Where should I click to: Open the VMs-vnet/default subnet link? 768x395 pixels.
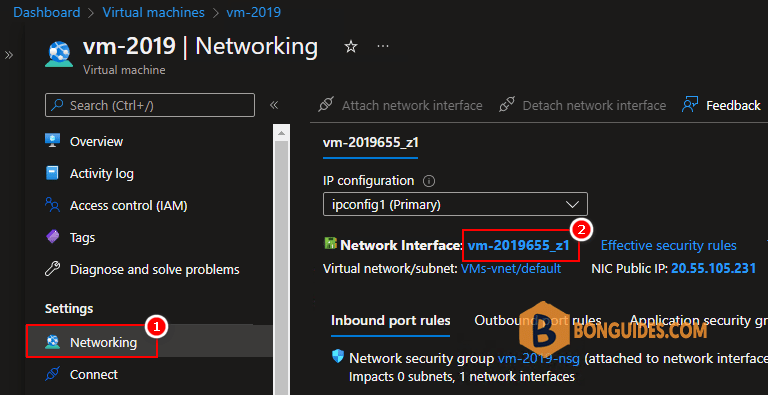pyautogui.click(x=511, y=269)
